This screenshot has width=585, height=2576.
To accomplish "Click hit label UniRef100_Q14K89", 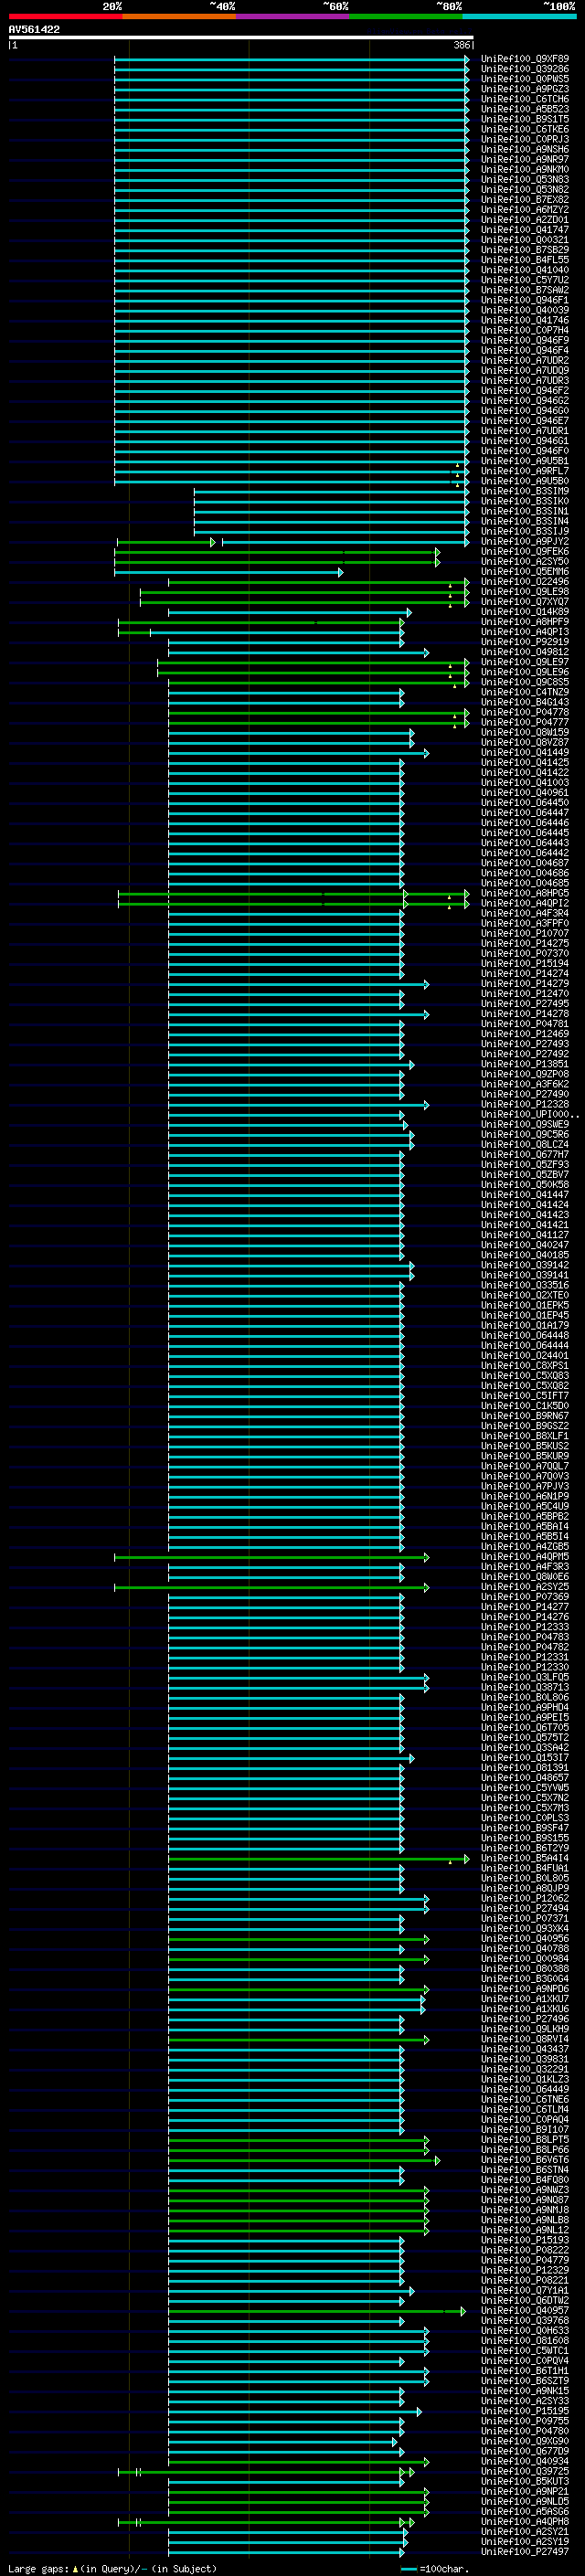I will [525, 611].
